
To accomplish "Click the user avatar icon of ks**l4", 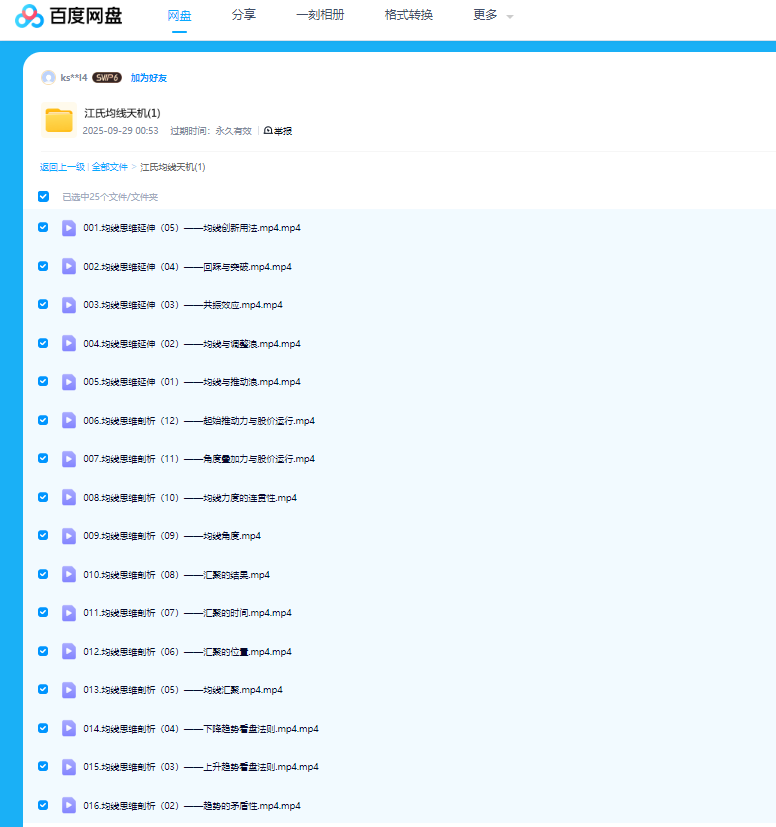I will click(x=48, y=78).
